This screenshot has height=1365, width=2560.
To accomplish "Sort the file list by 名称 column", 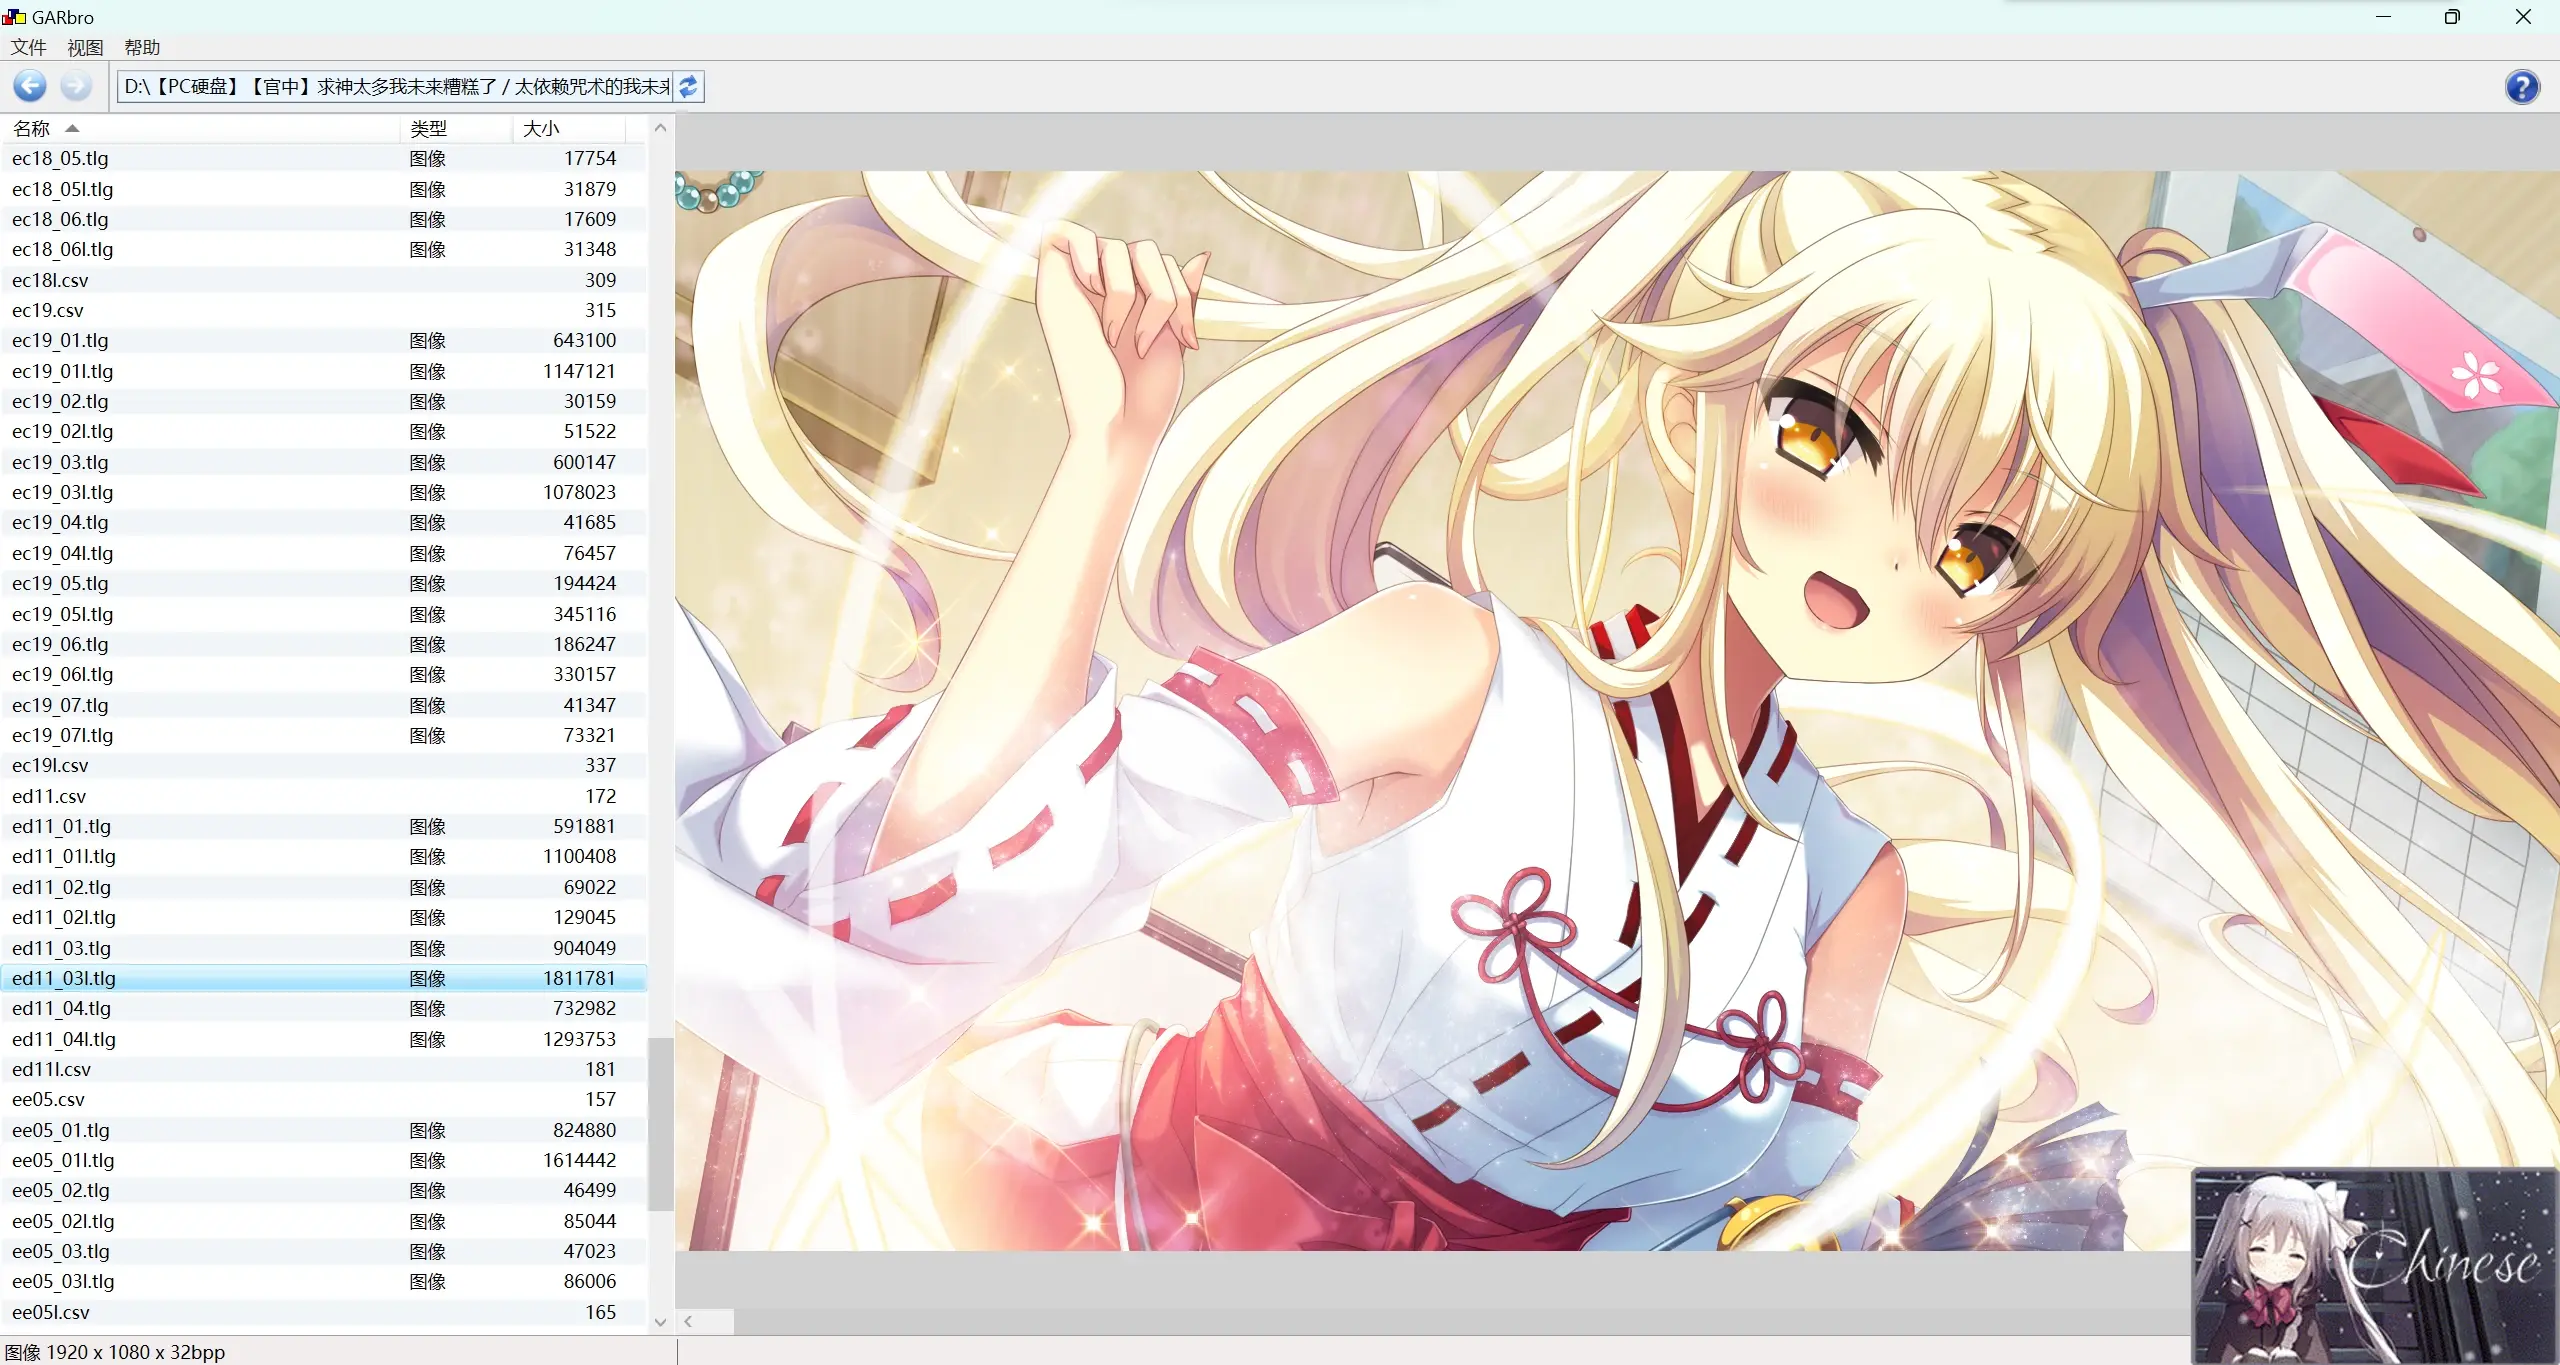I will [x=200, y=128].
